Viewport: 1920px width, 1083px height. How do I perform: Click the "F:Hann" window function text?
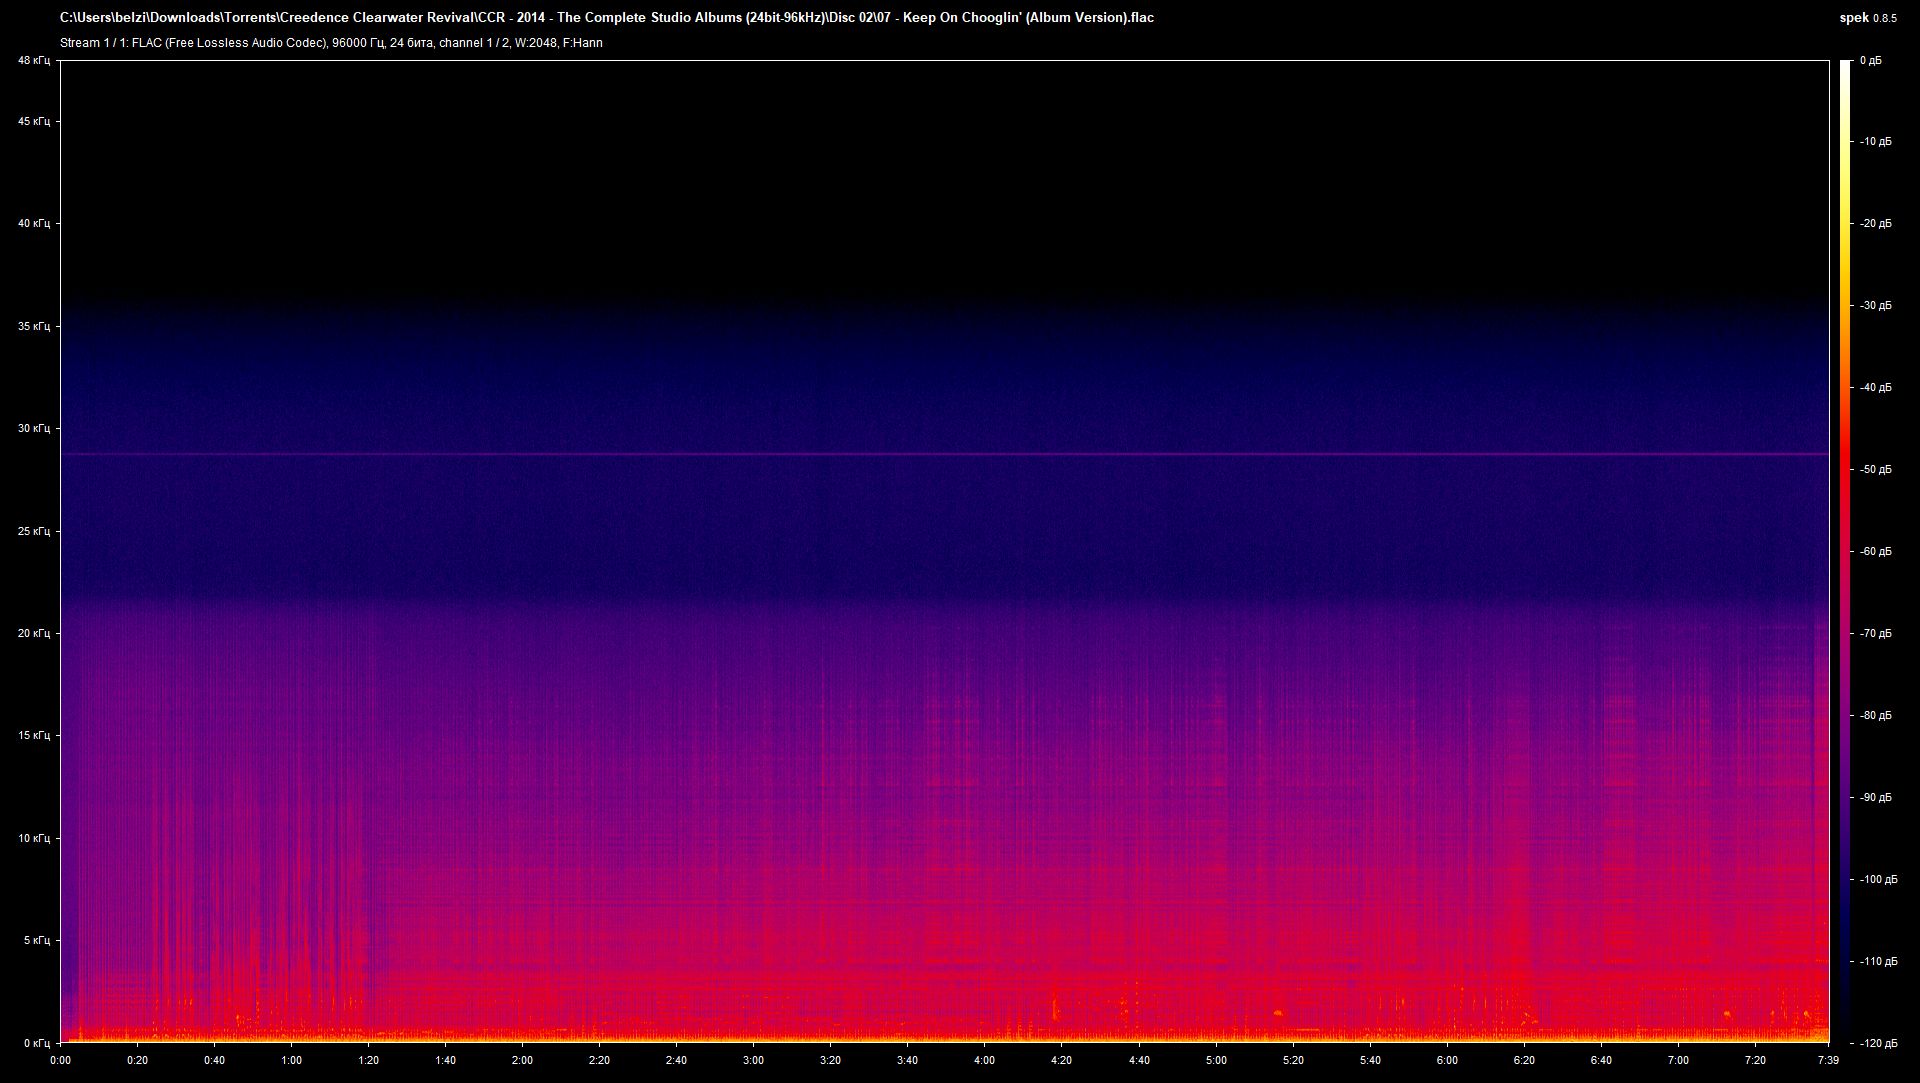583,43
